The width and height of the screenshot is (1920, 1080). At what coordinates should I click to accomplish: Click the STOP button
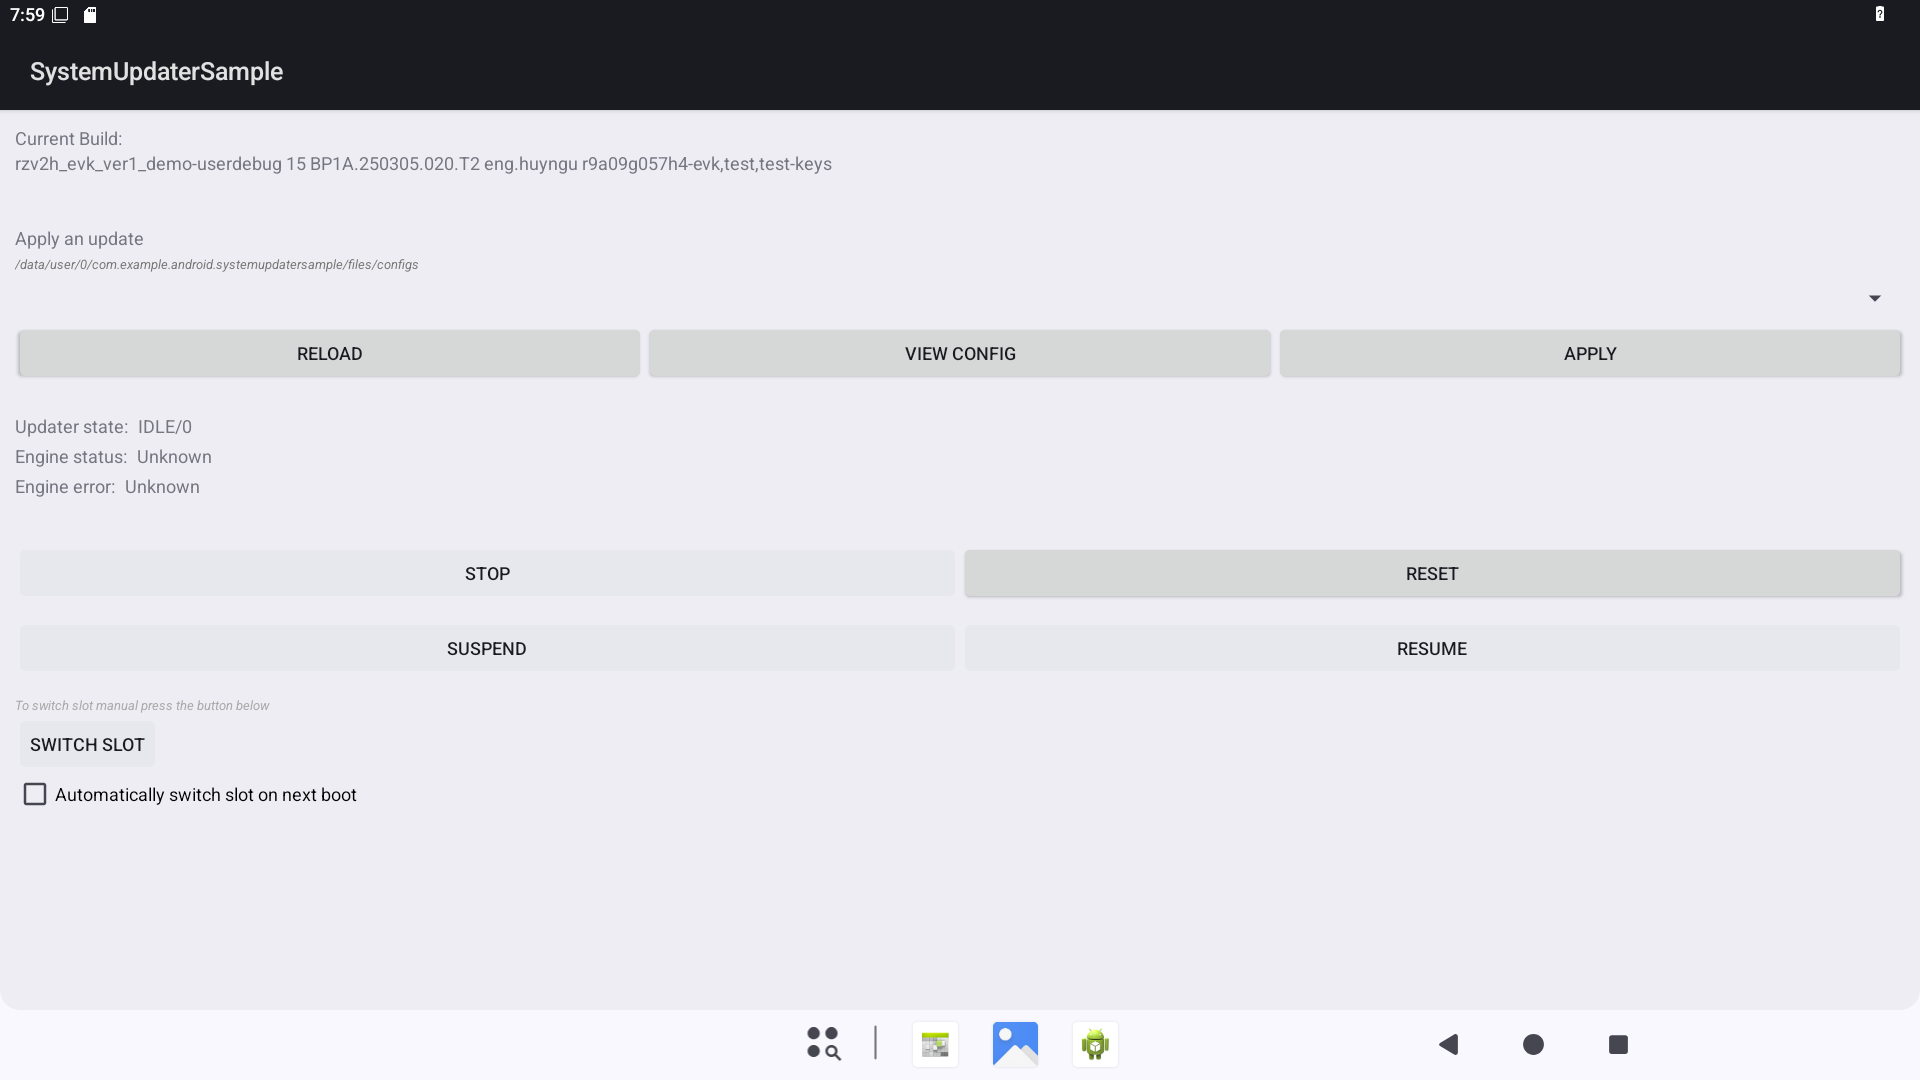[487, 574]
